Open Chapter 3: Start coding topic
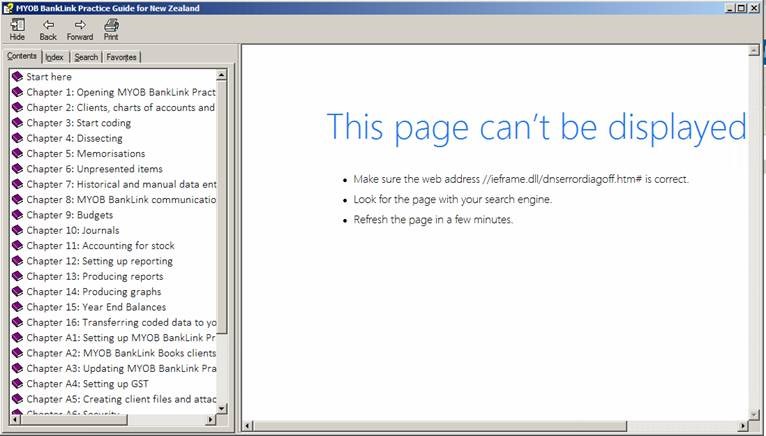766x436 pixels. click(78, 123)
